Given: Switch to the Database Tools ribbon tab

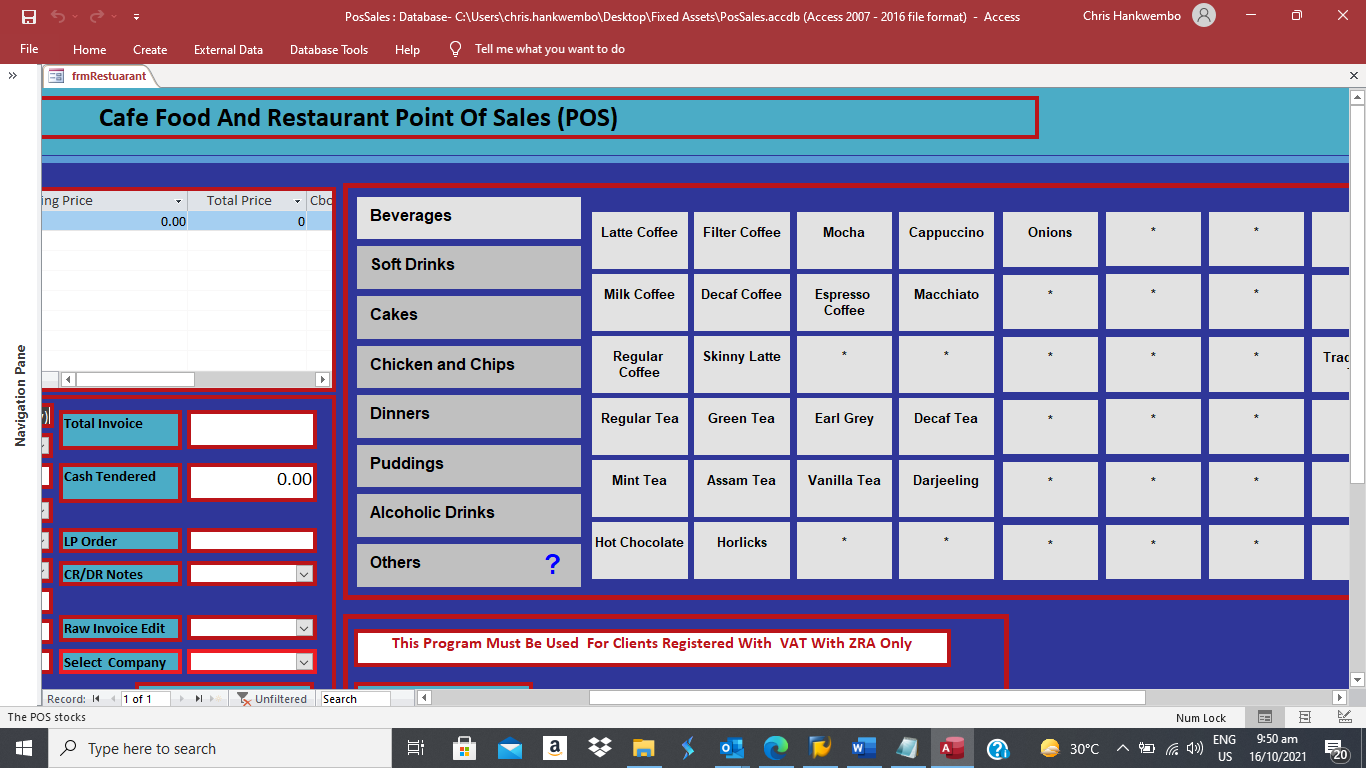Looking at the screenshot, I should pos(329,49).
